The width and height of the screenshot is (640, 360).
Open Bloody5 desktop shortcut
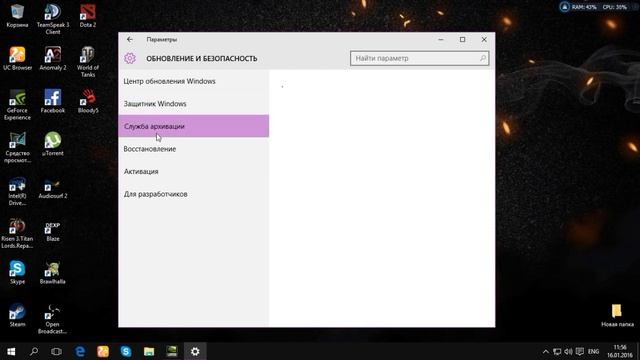[x=88, y=101]
